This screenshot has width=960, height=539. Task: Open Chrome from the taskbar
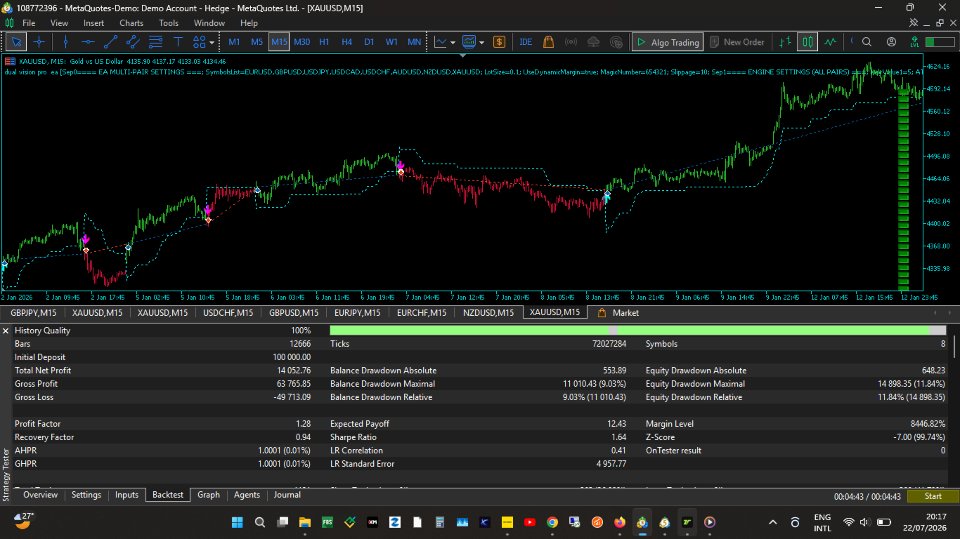pos(552,522)
